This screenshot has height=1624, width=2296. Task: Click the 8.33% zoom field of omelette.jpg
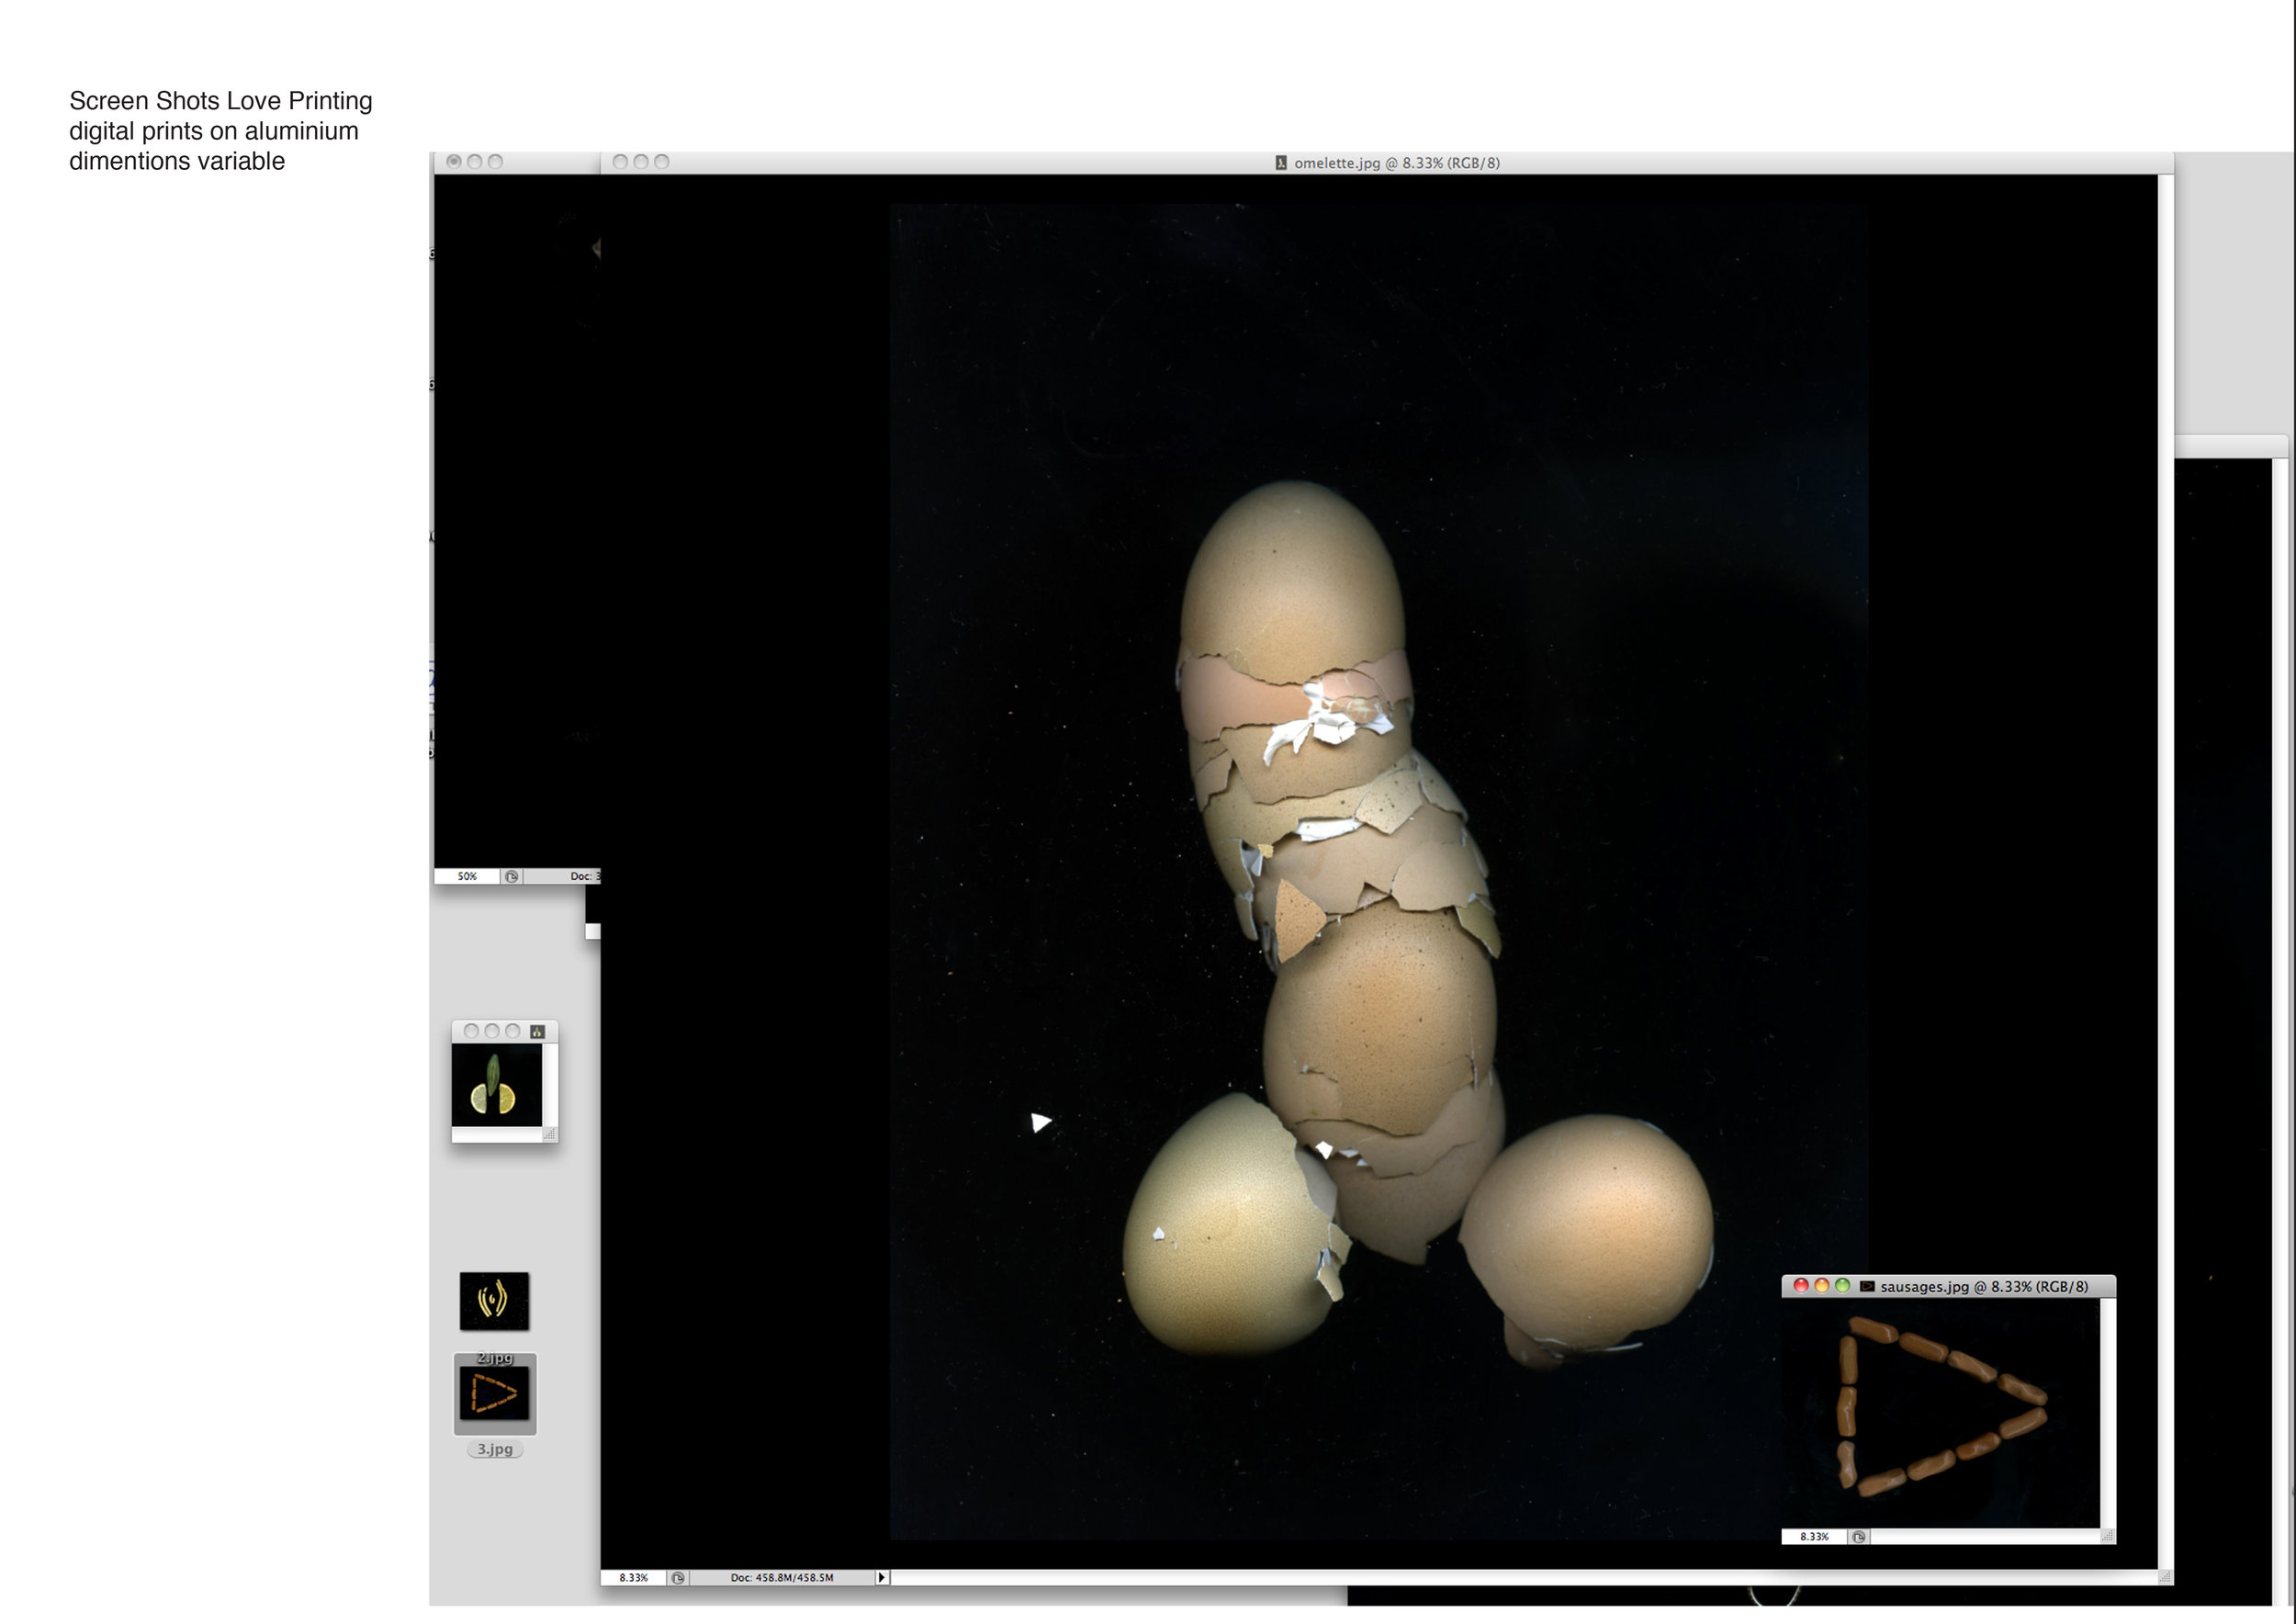point(633,1577)
